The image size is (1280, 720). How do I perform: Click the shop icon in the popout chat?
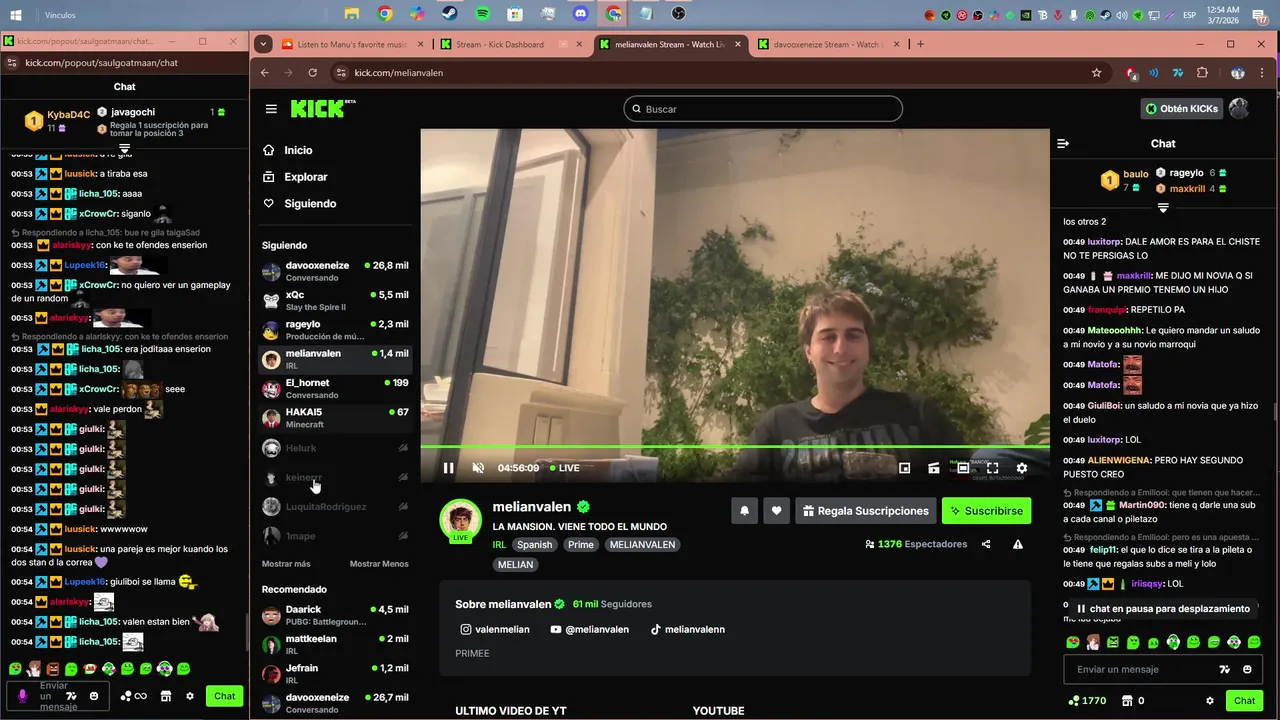point(166,696)
